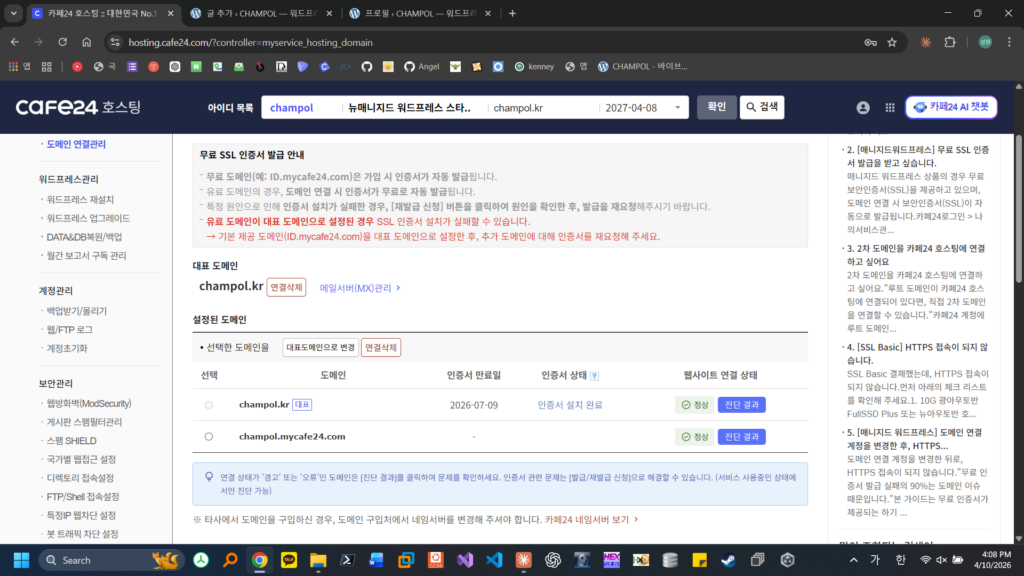Viewport: 1024px width, 576px height.
Task: Expand the tab search dropdown in Chrome
Action: click(x=13, y=13)
